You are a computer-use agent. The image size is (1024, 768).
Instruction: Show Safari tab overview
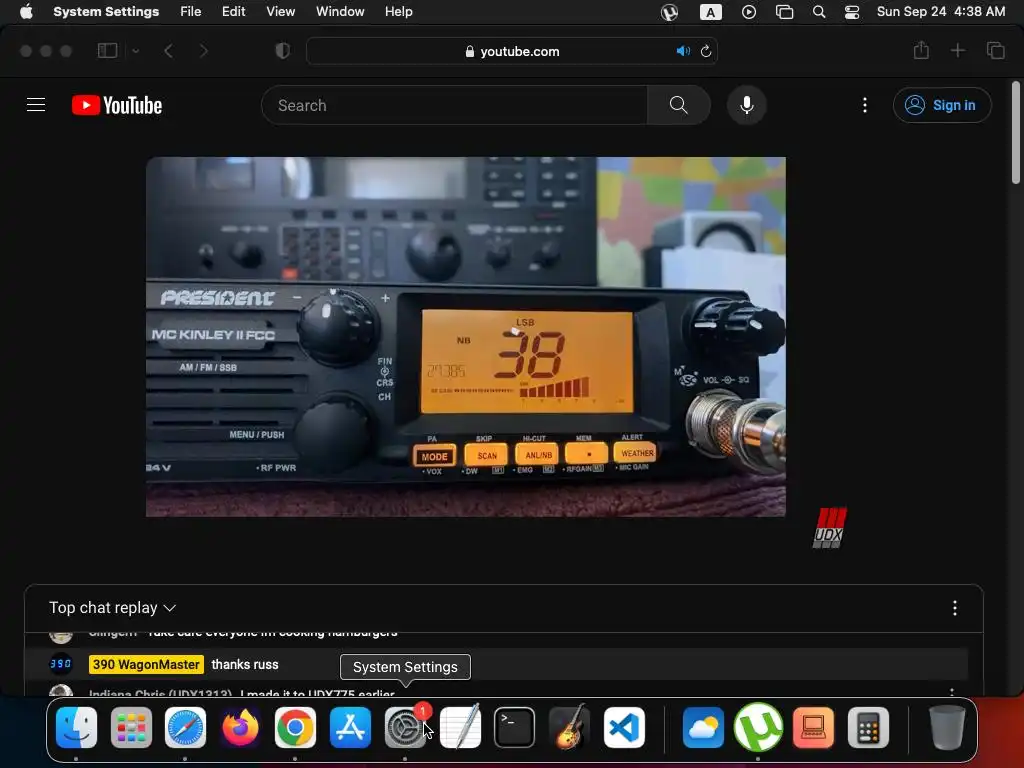[x=995, y=50]
